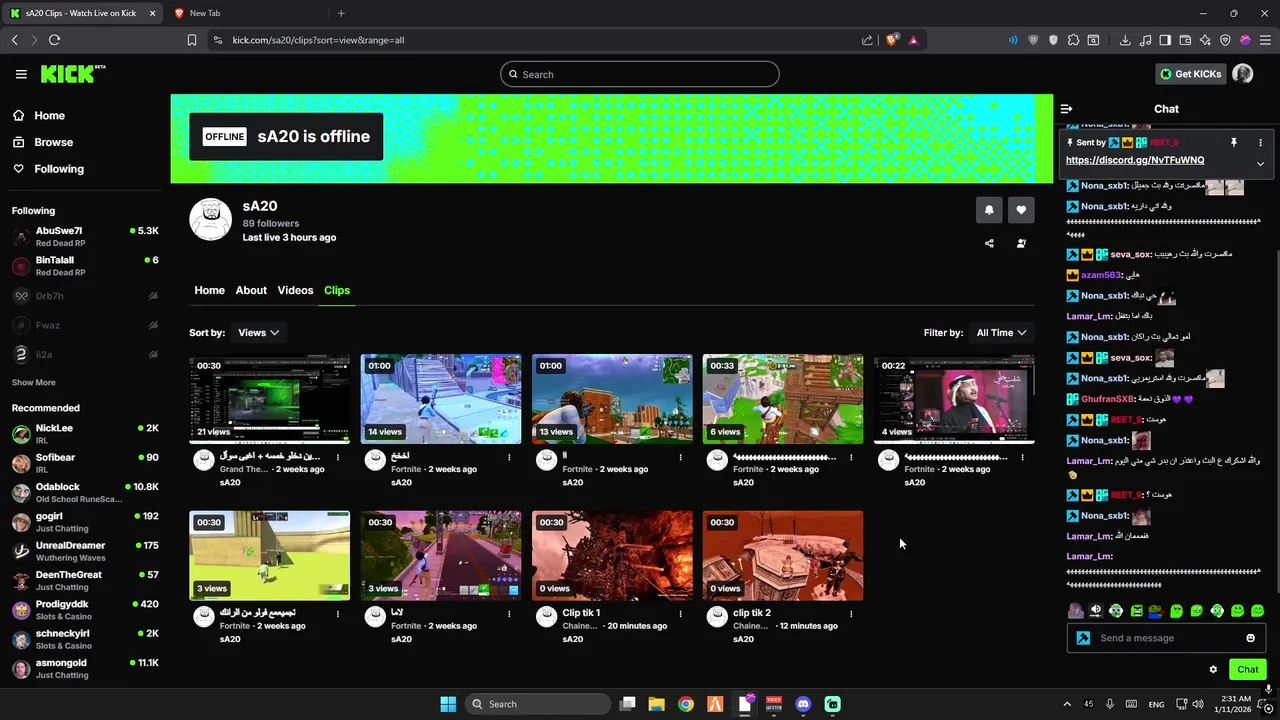Image resolution: width=1280 pixels, height=720 pixels.
Task: Expand Show More in Following list
Action: point(34,383)
